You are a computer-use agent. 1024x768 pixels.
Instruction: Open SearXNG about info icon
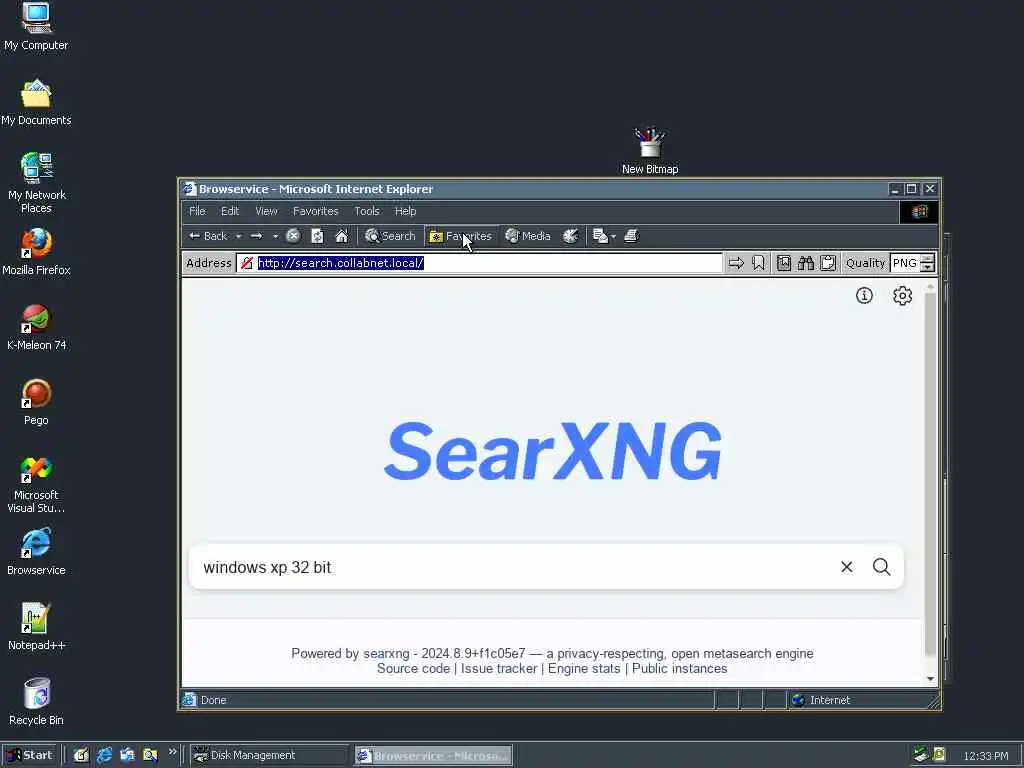[864, 296]
